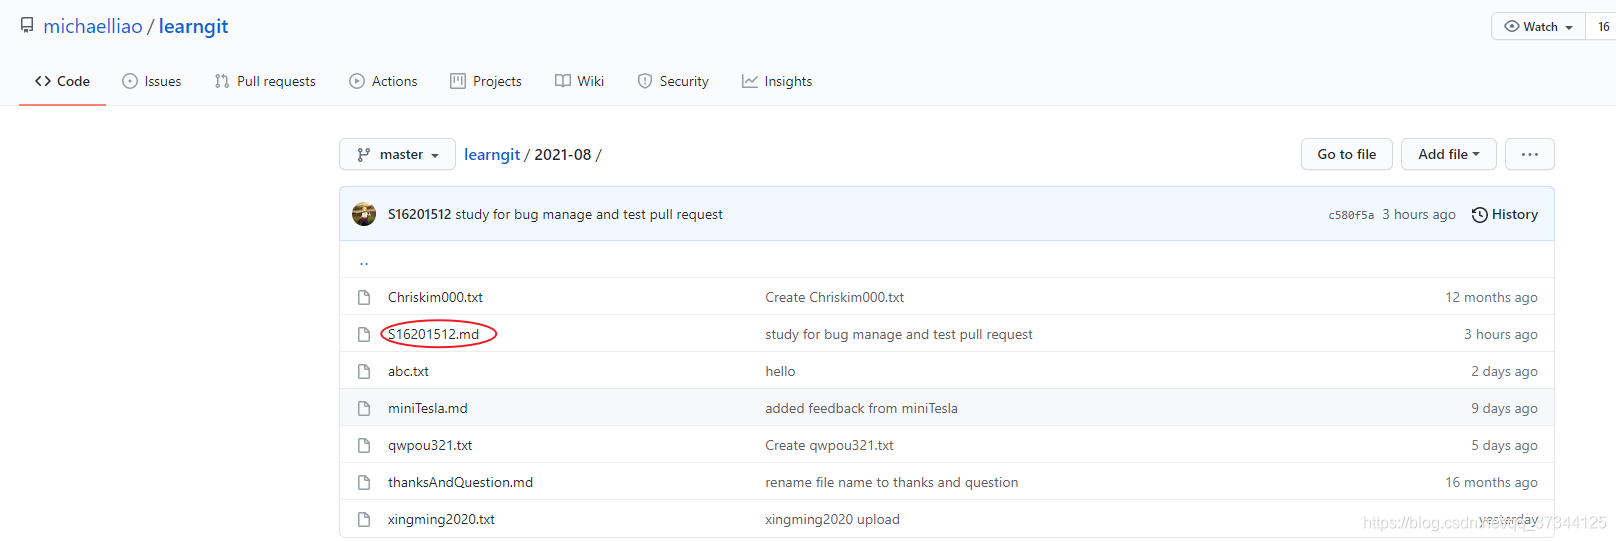The width and height of the screenshot is (1616, 541).
Task: Open the S16201512 author link in commit bar
Action: click(419, 214)
